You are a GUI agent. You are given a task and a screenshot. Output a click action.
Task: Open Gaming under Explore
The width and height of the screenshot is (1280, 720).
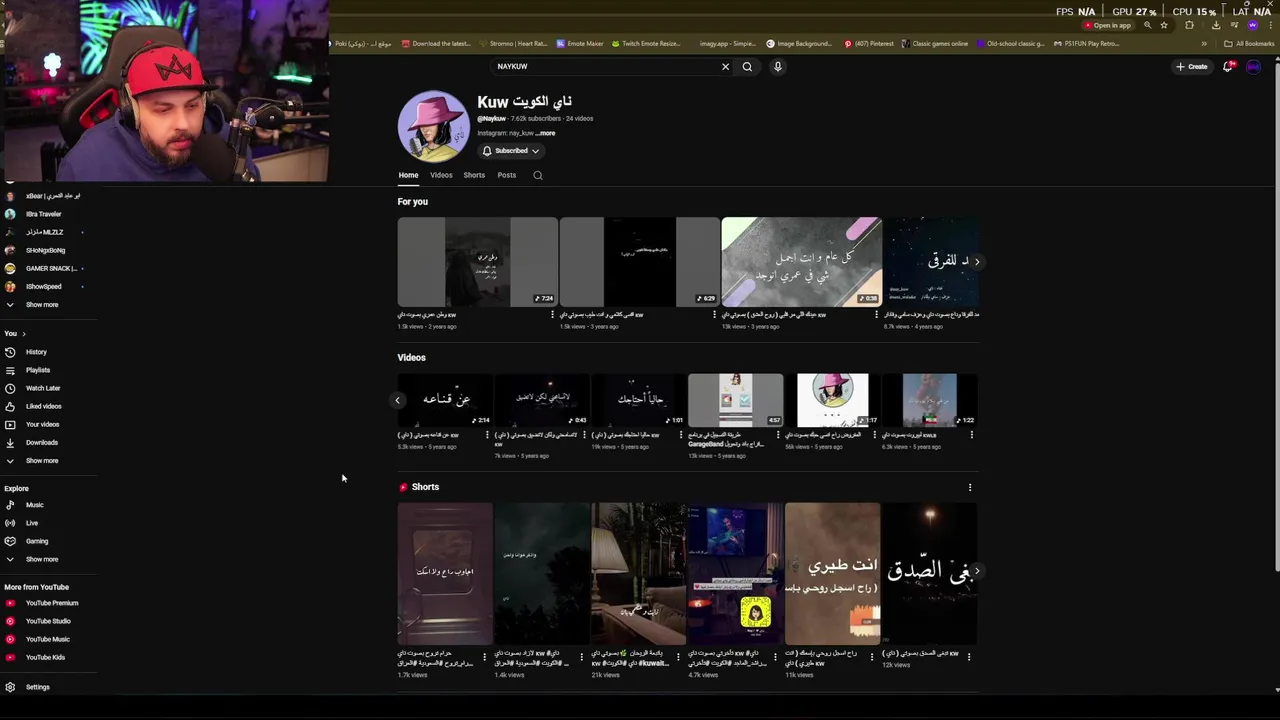[x=37, y=541]
